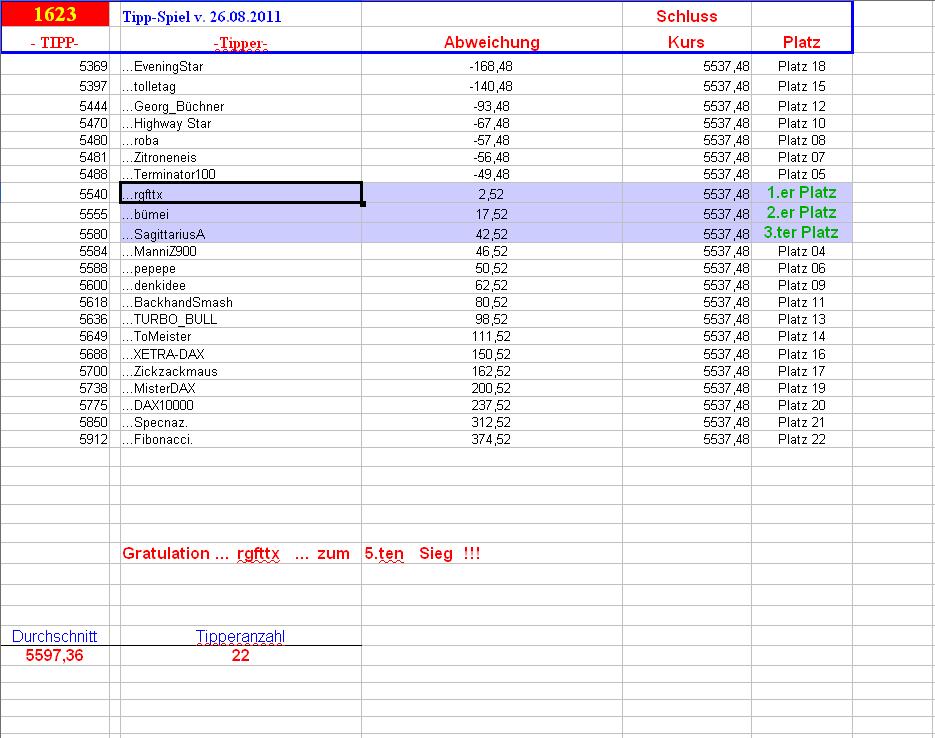Screen dimensions: 935x738
Task: Click the 5537,48 Kurs cell in EveningStar row
Action: click(x=687, y=66)
